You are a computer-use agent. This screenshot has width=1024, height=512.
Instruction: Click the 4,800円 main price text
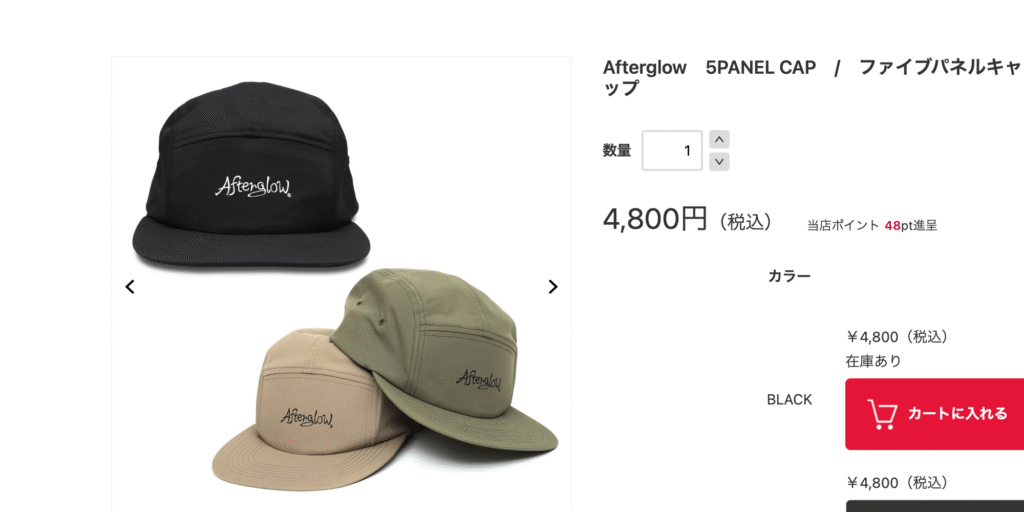point(655,219)
